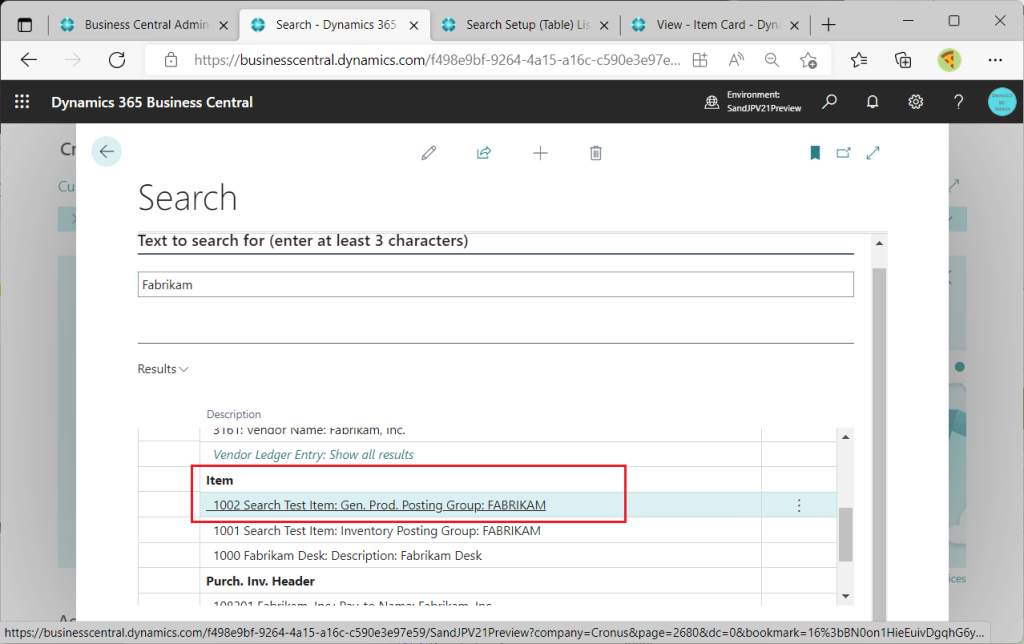1024x644 pixels.
Task: Add this page to favorites with star-plus icon
Action: pos(808,60)
